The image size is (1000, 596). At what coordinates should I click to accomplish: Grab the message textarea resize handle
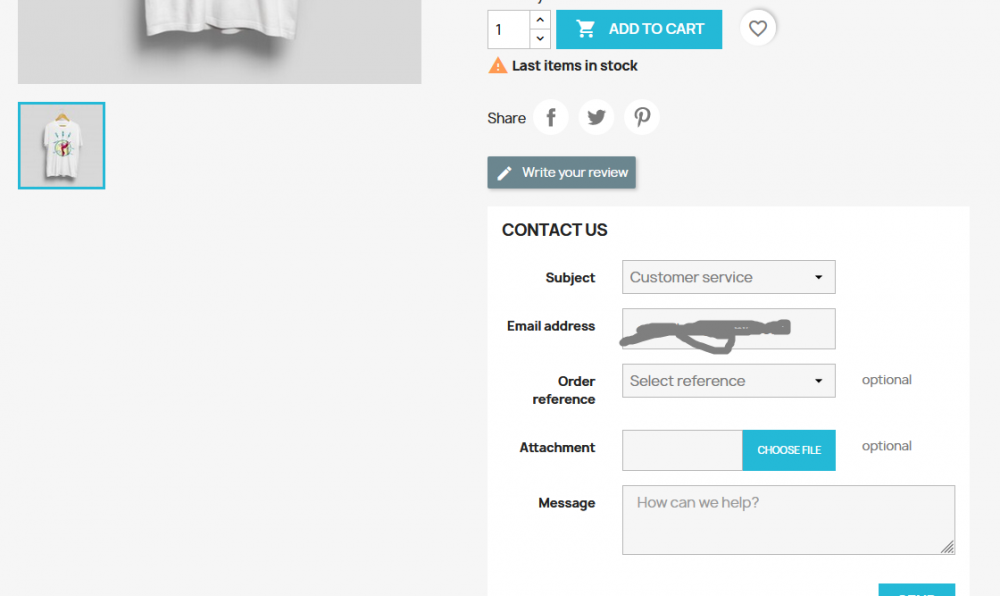[948, 547]
